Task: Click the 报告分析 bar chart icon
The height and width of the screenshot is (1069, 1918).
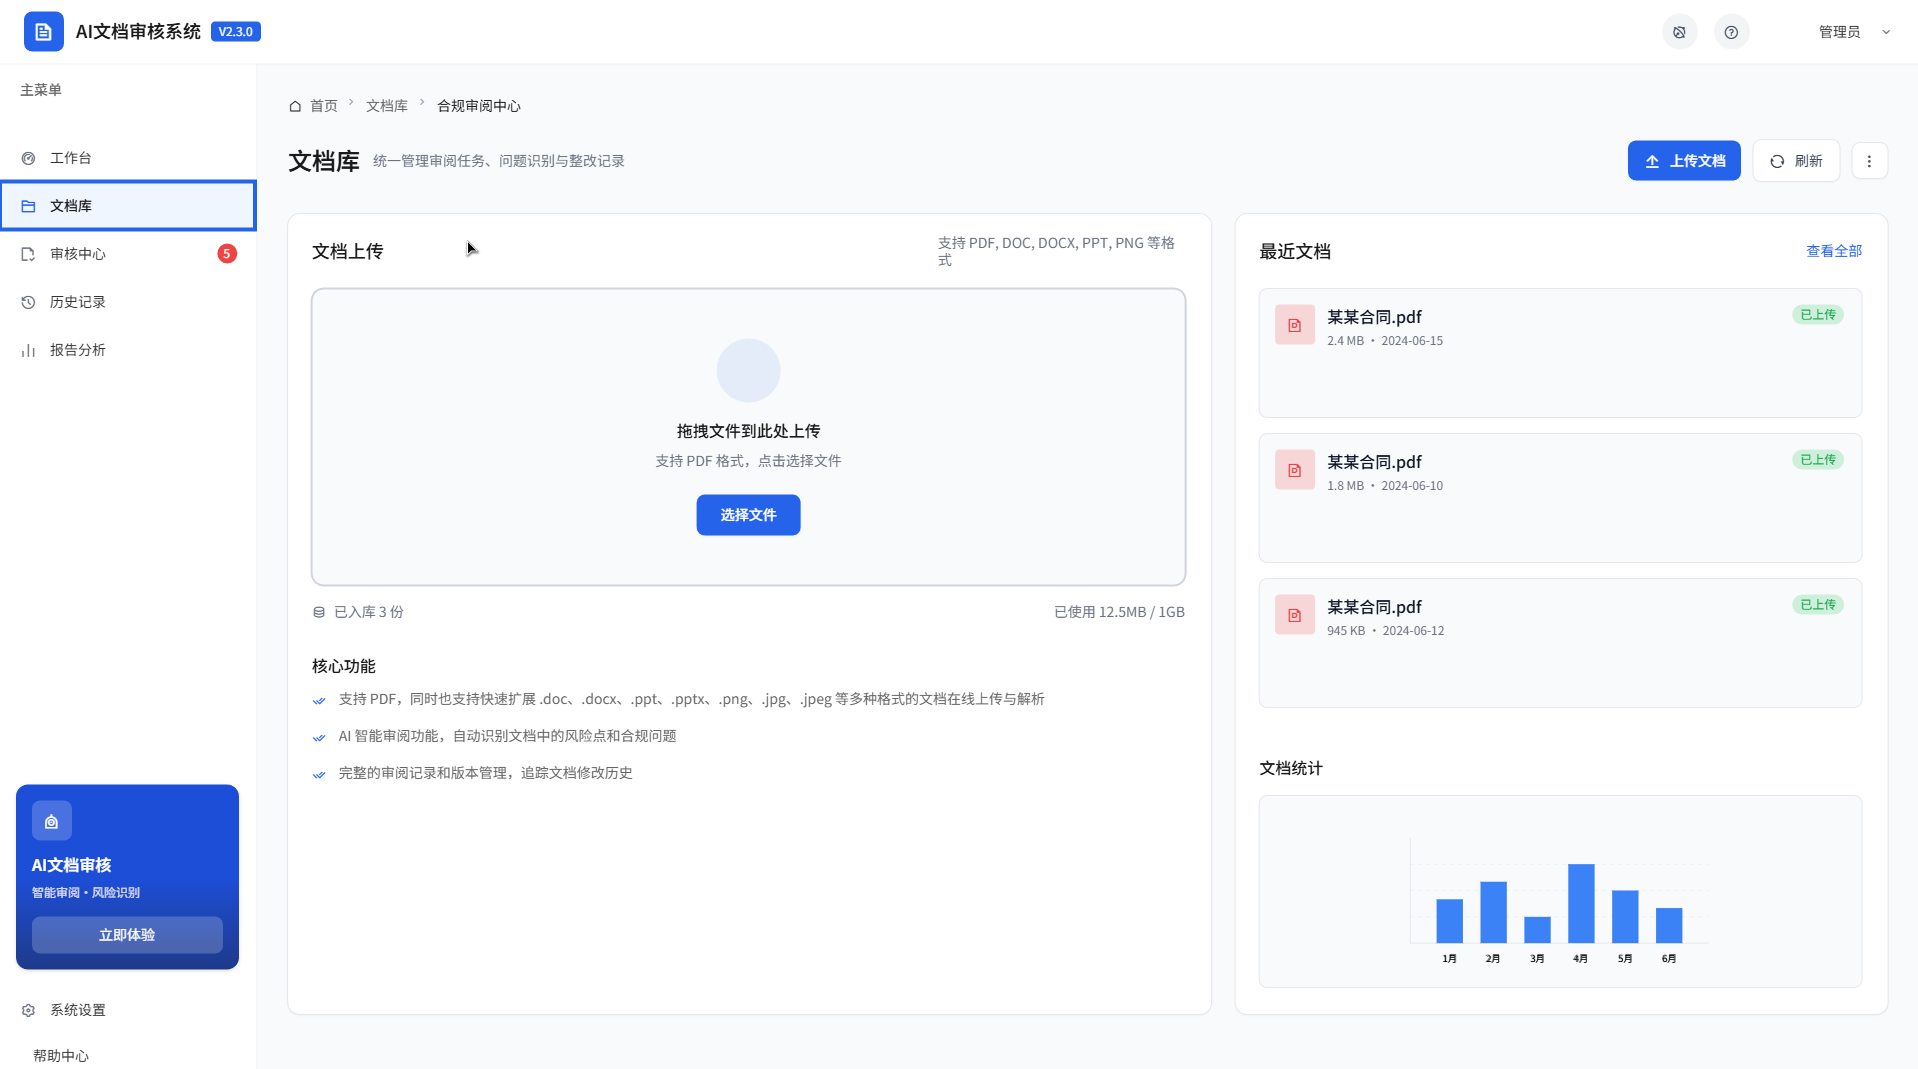Action: [x=28, y=350]
